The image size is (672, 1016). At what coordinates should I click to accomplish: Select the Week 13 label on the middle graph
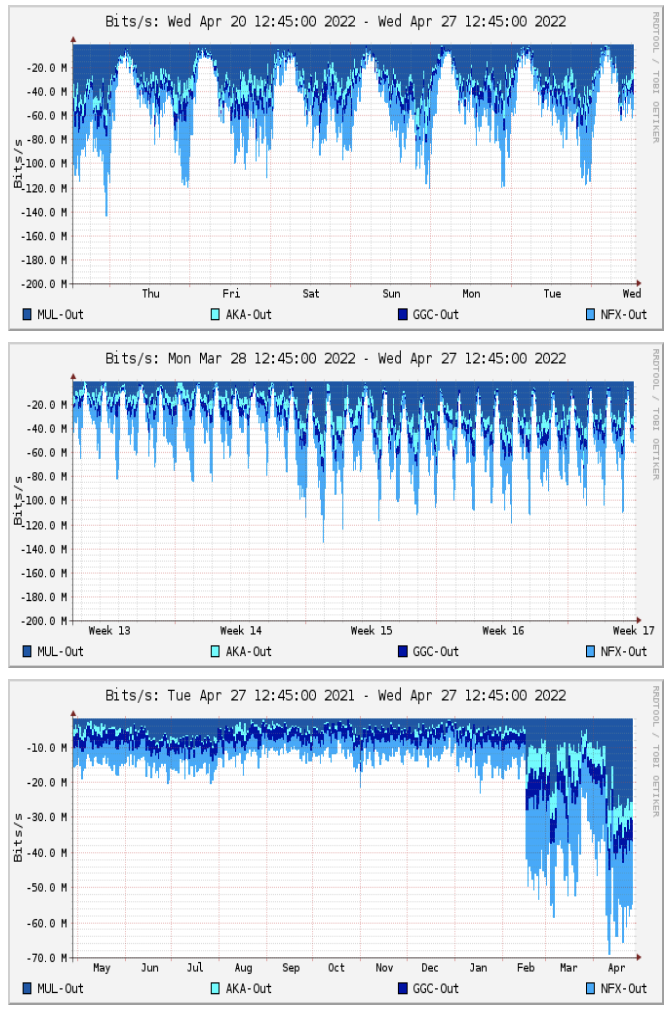coord(109,631)
